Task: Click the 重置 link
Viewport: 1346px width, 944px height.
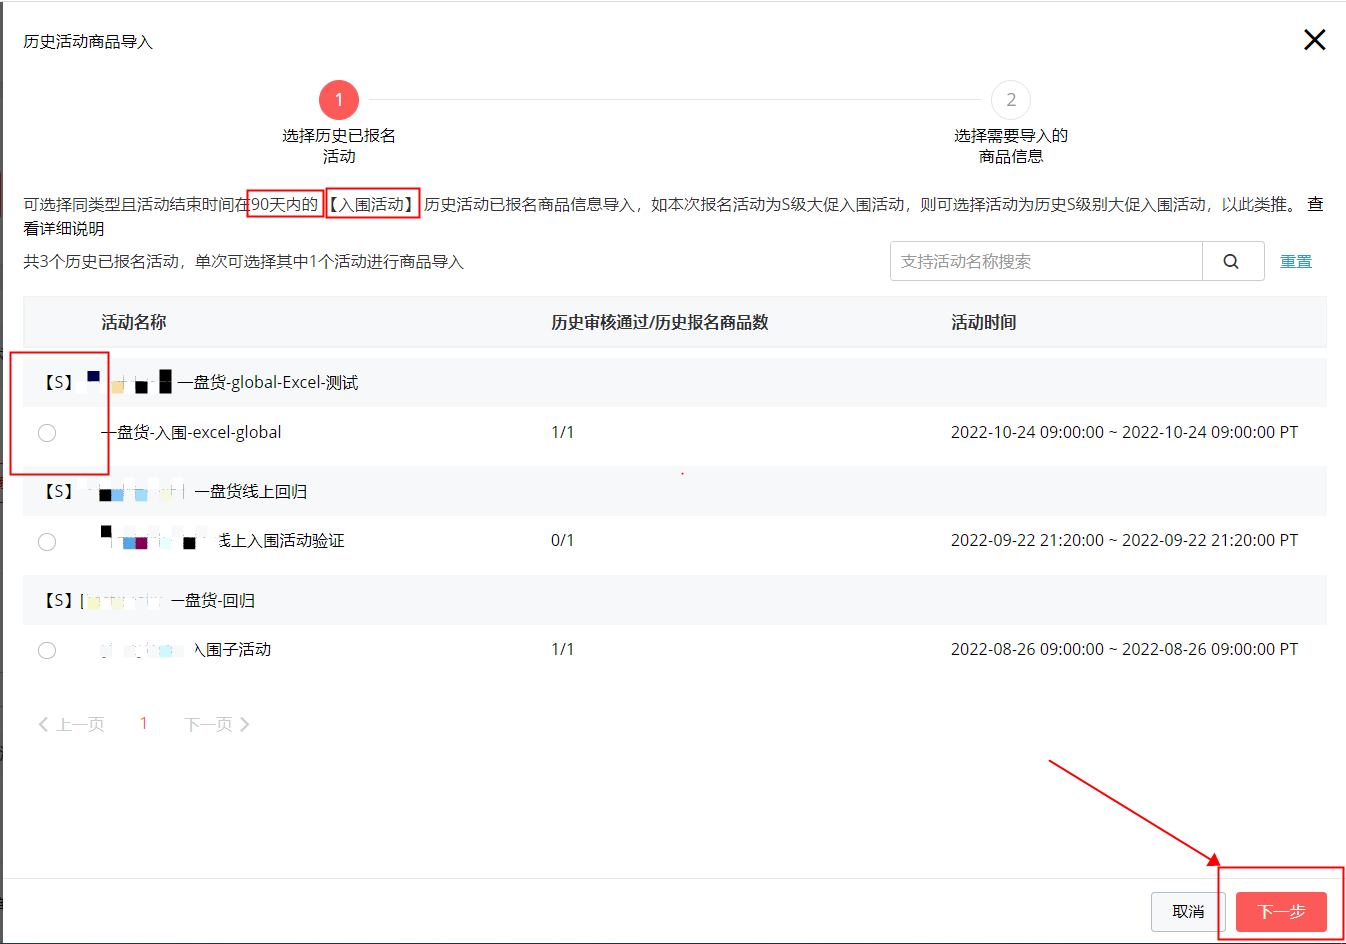Action: [x=1296, y=261]
